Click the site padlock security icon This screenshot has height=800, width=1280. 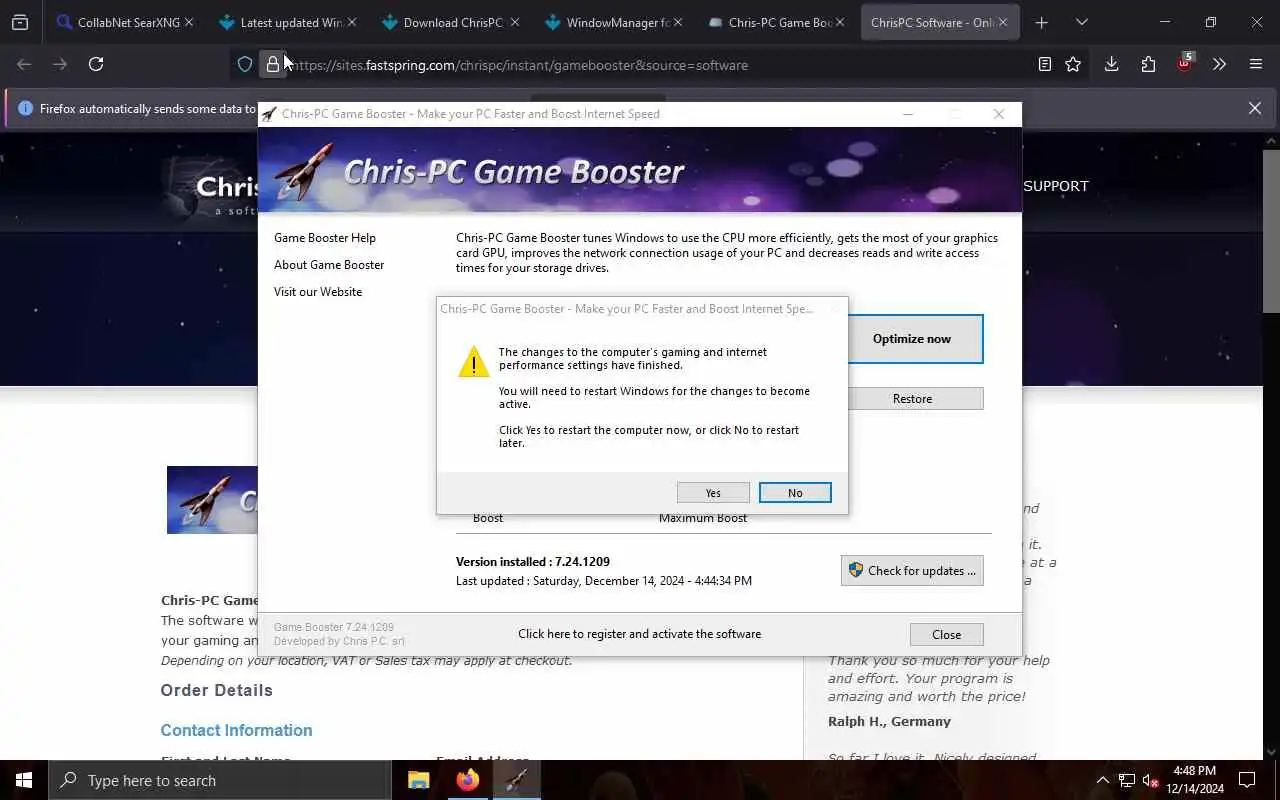[x=272, y=65]
